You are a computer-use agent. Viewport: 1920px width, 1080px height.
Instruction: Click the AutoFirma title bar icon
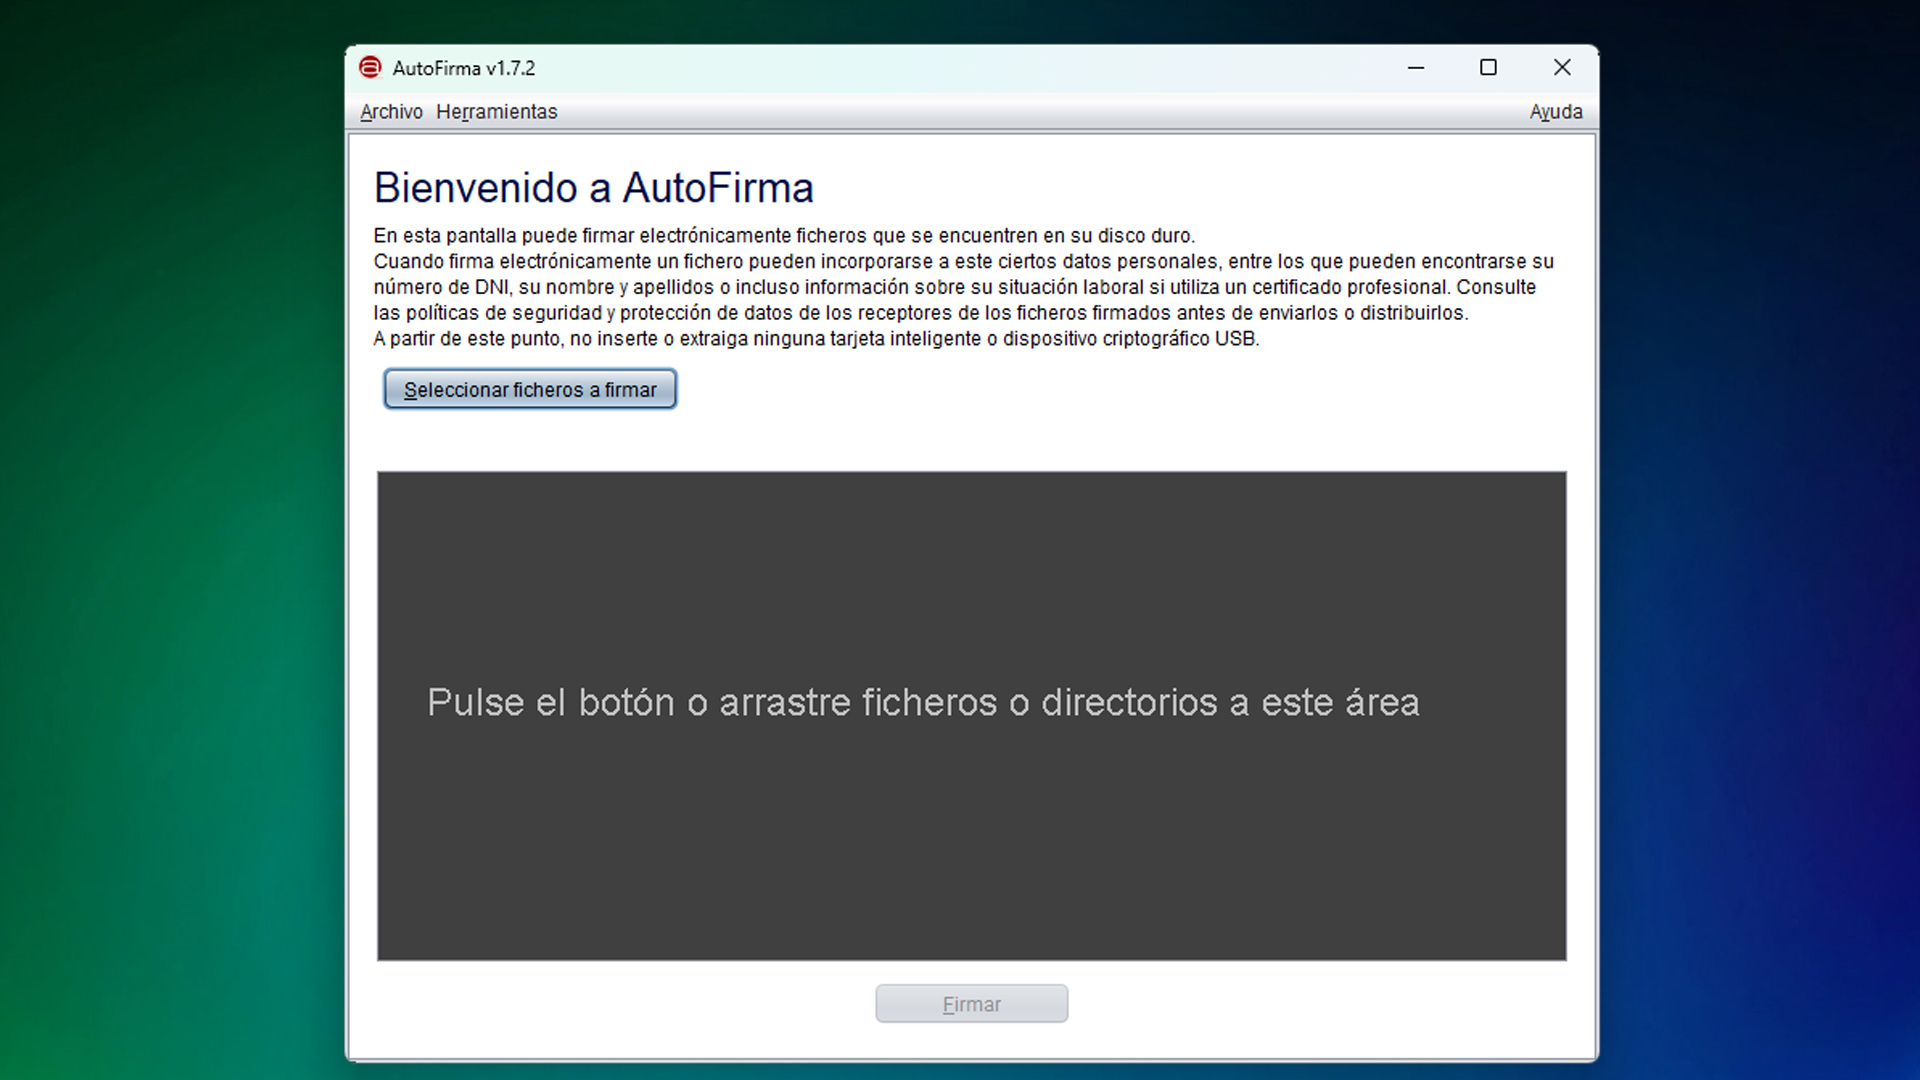coord(370,68)
